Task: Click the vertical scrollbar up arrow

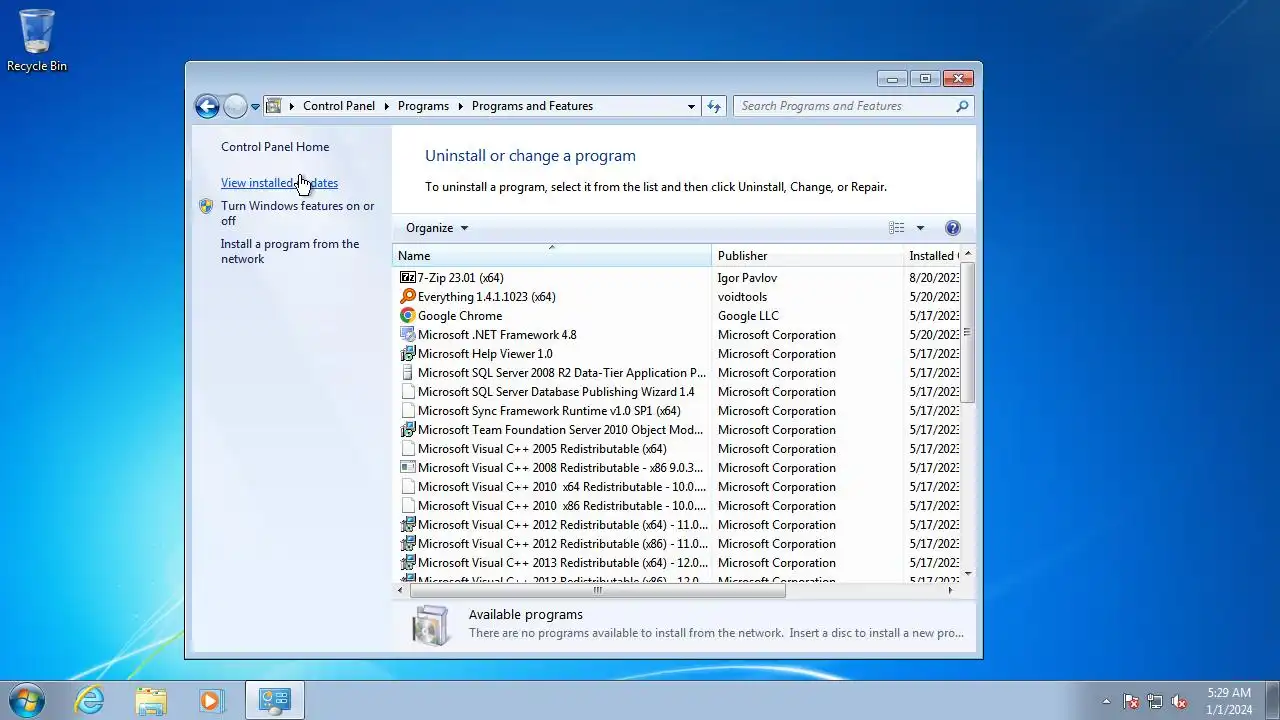Action: 967,254
